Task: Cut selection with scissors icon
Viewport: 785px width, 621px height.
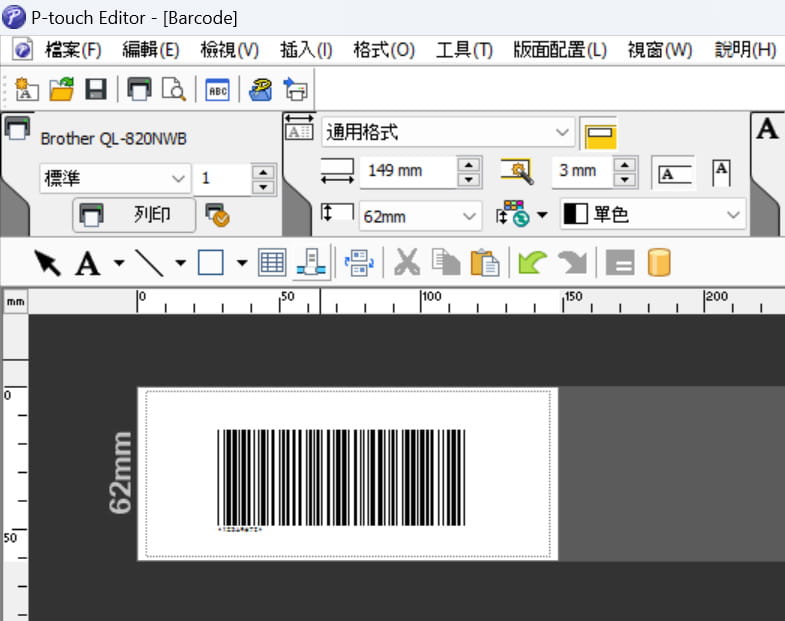Action: [x=407, y=262]
